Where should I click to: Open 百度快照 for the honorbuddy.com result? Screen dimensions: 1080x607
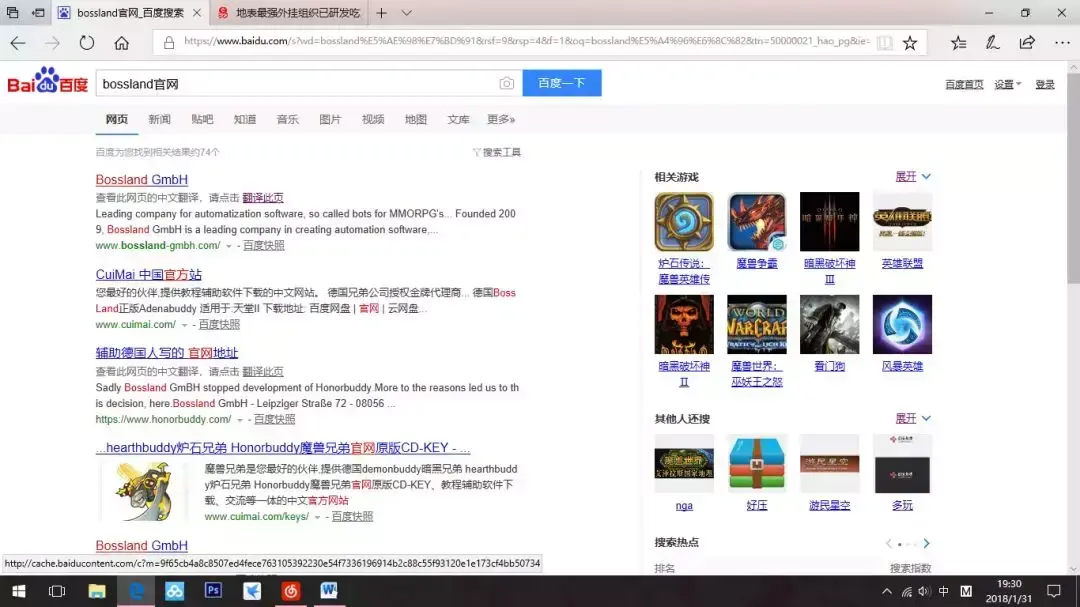point(274,420)
